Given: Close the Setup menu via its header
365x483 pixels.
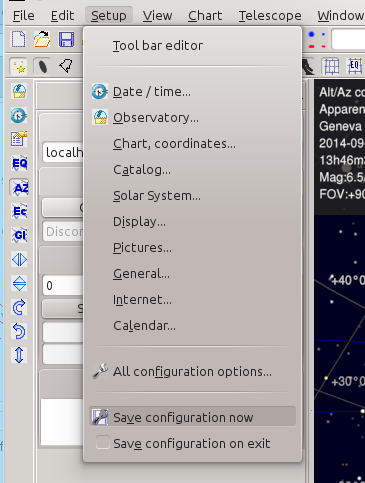Looking at the screenshot, I should coord(109,16).
